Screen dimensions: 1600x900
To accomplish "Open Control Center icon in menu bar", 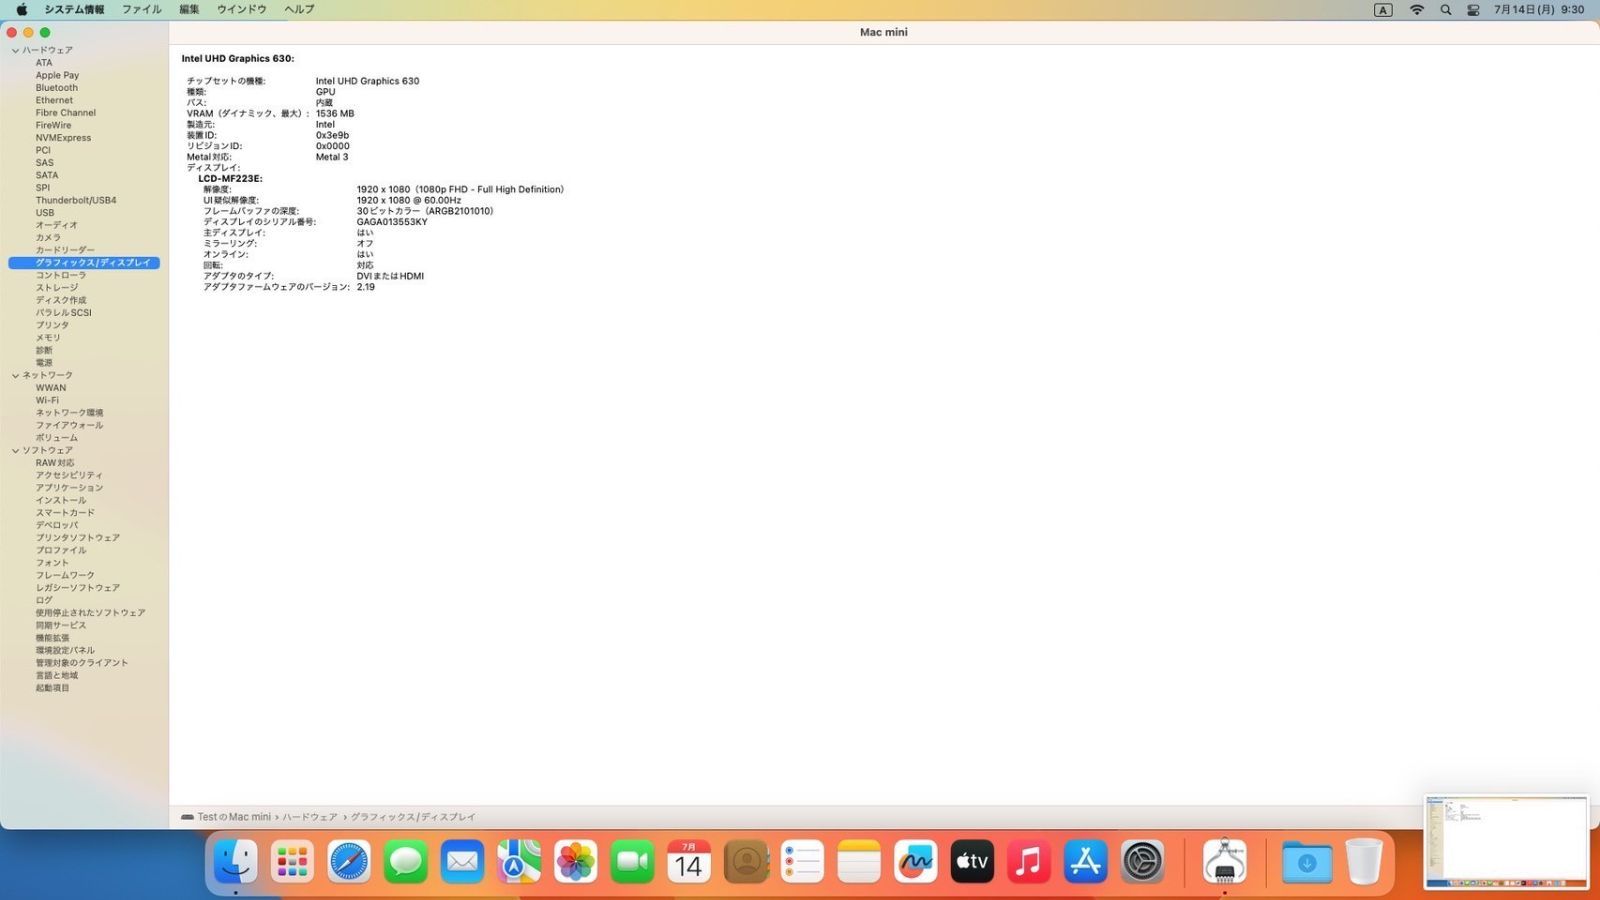I will coord(1473,9).
